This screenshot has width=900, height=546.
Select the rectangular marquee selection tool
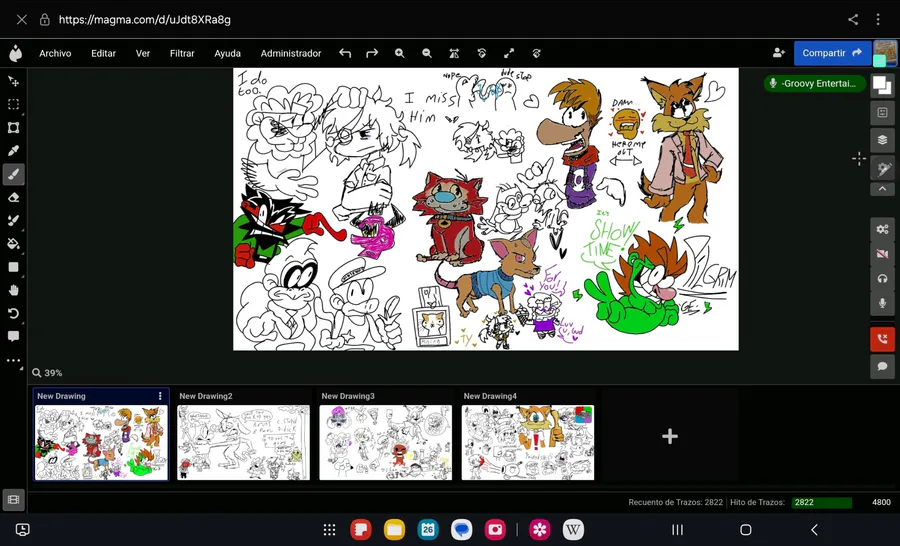click(x=14, y=104)
